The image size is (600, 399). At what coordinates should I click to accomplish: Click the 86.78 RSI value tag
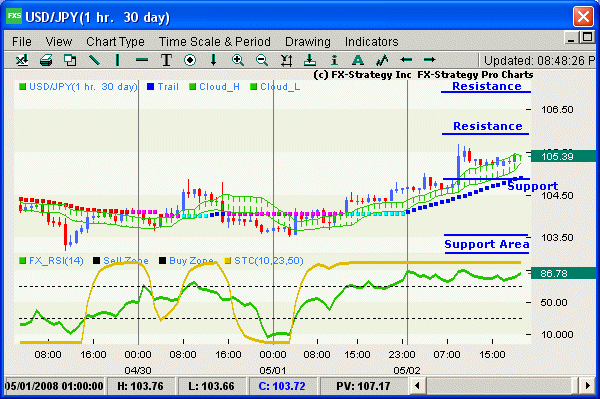pos(563,273)
